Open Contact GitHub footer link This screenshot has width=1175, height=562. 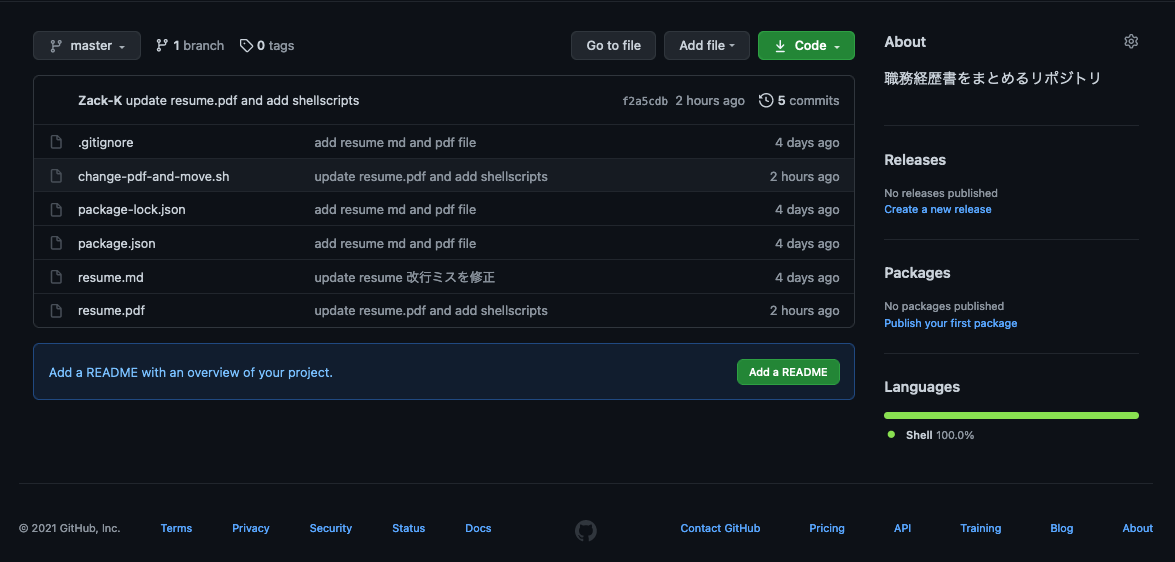720,528
